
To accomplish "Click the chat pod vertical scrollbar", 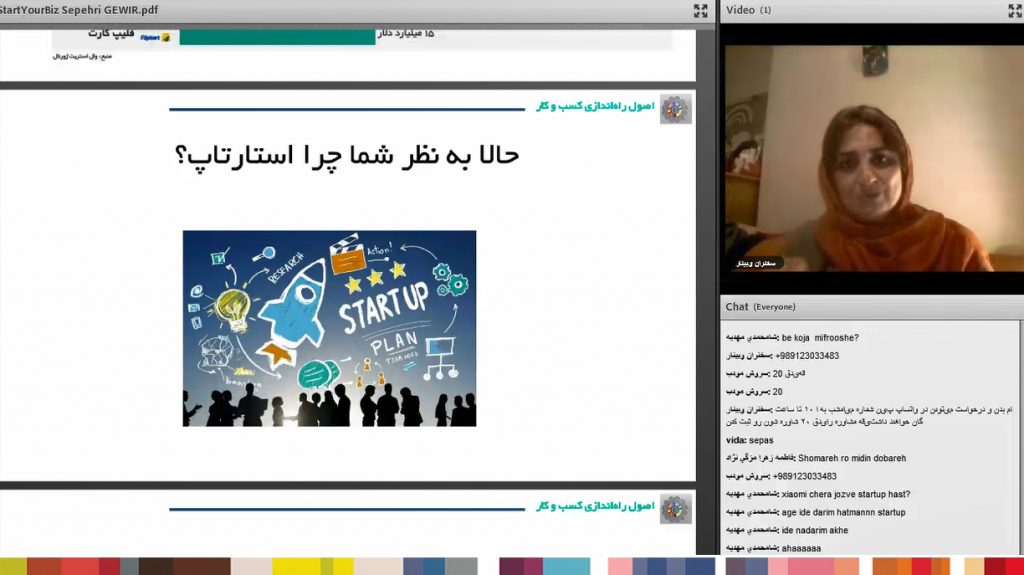I will click(x=1017, y=430).
